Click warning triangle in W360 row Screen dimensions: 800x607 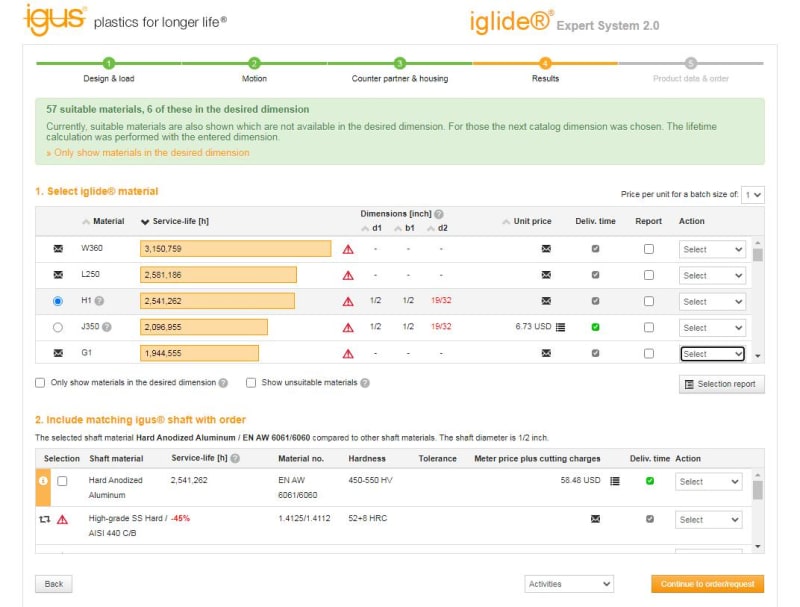[348, 249]
